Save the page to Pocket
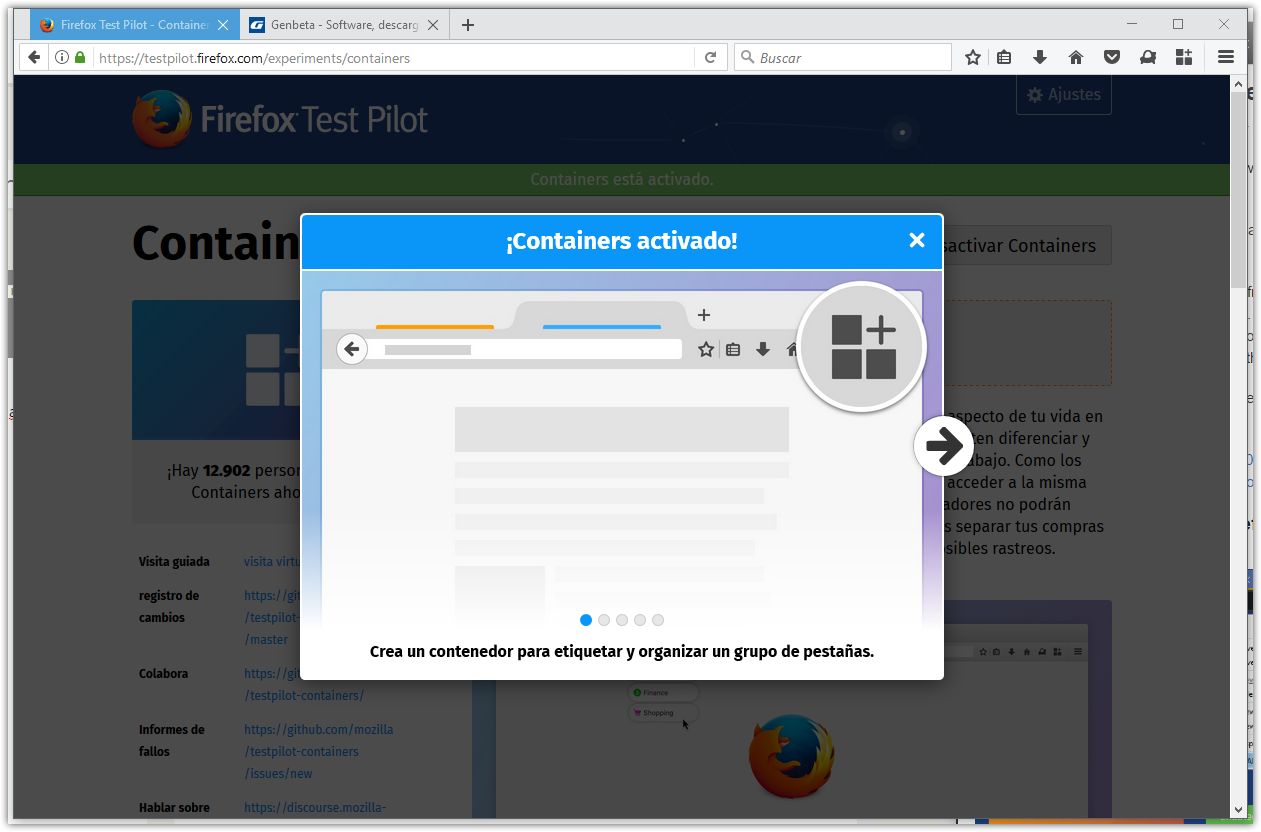The width and height of the screenshot is (1261, 832). (x=1112, y=57)
